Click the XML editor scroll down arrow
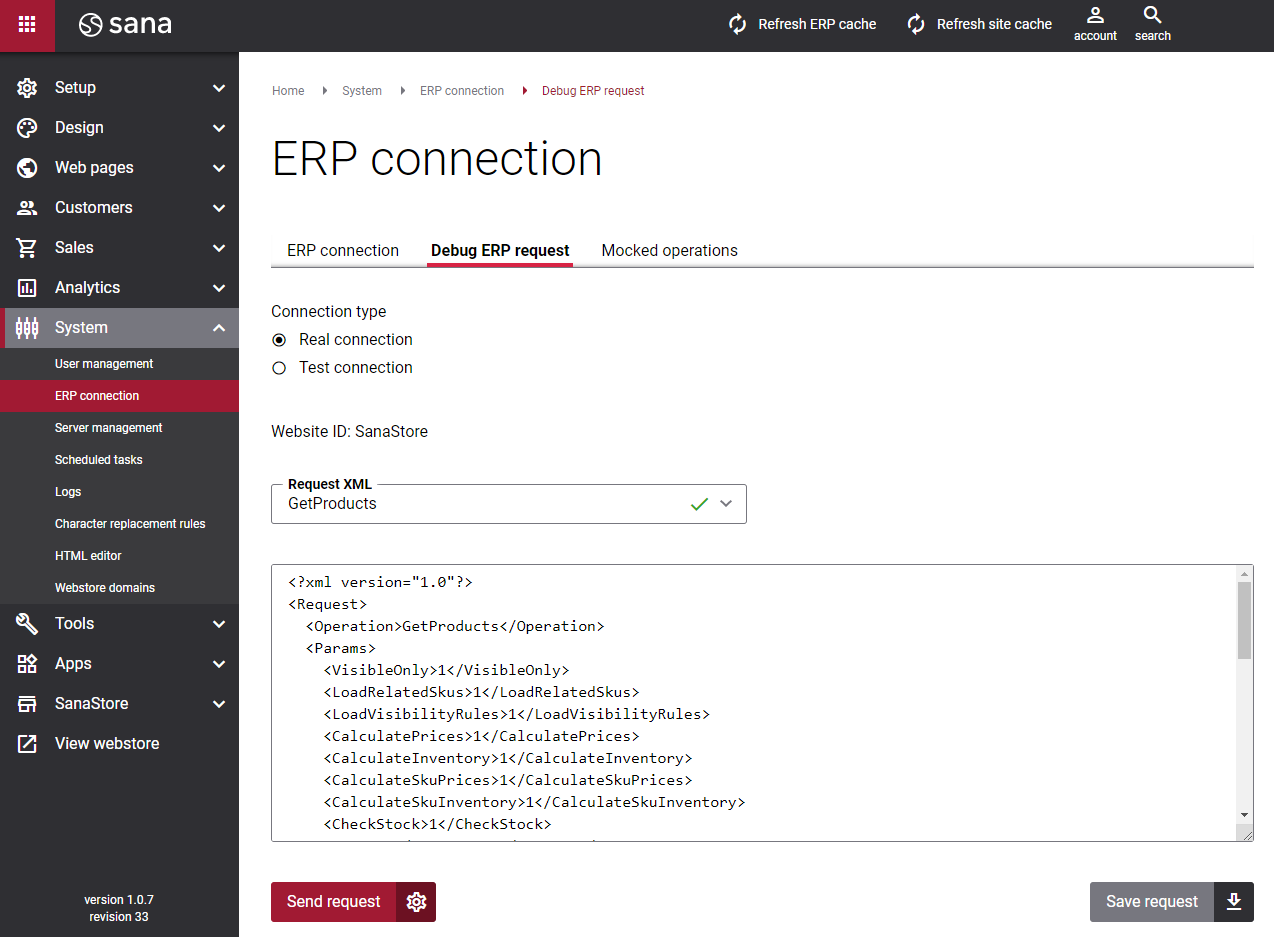This screenshot has height=937, width=1274. click(x=1244, y=816)
